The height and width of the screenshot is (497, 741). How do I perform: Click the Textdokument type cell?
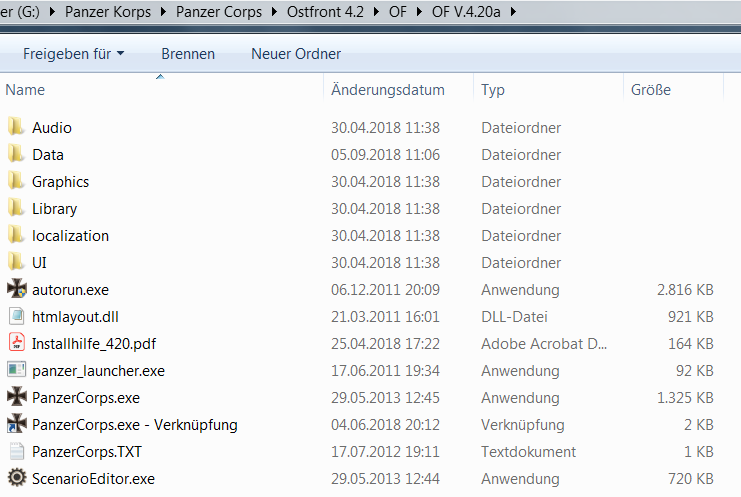pyautogui.click(x=528, y=451)
